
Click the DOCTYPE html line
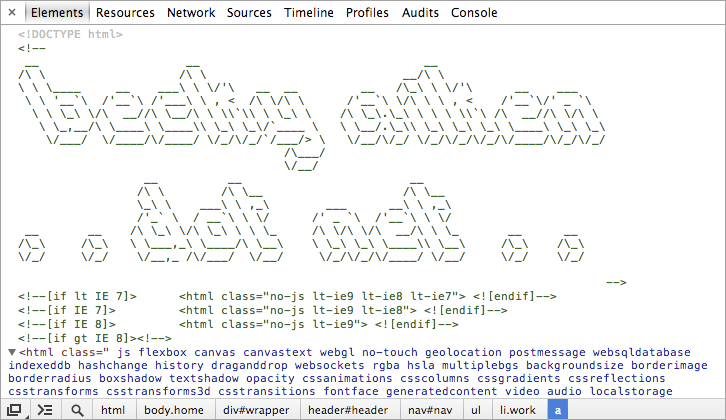[70, 34]
